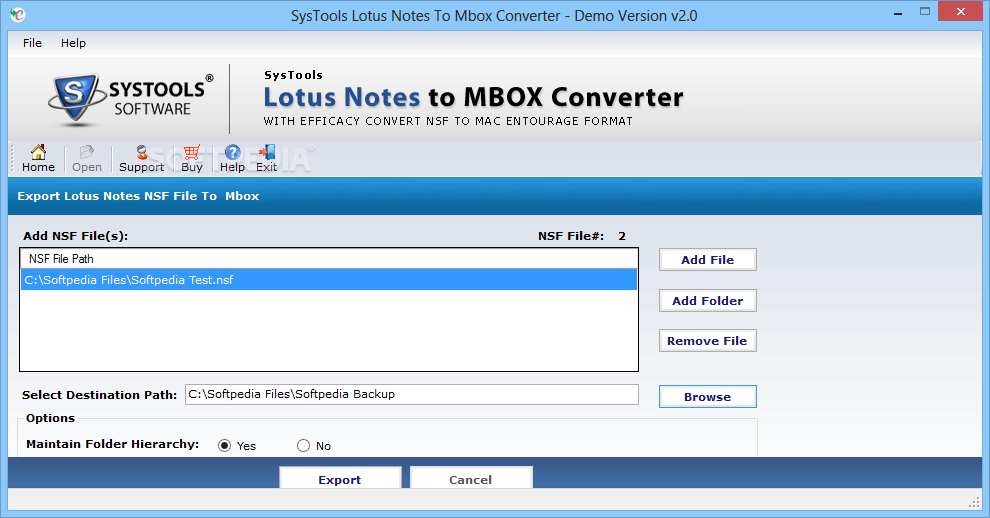Open the Support toolbar icon
This screenshot has width=990, height=518.
tap(141, 158)
